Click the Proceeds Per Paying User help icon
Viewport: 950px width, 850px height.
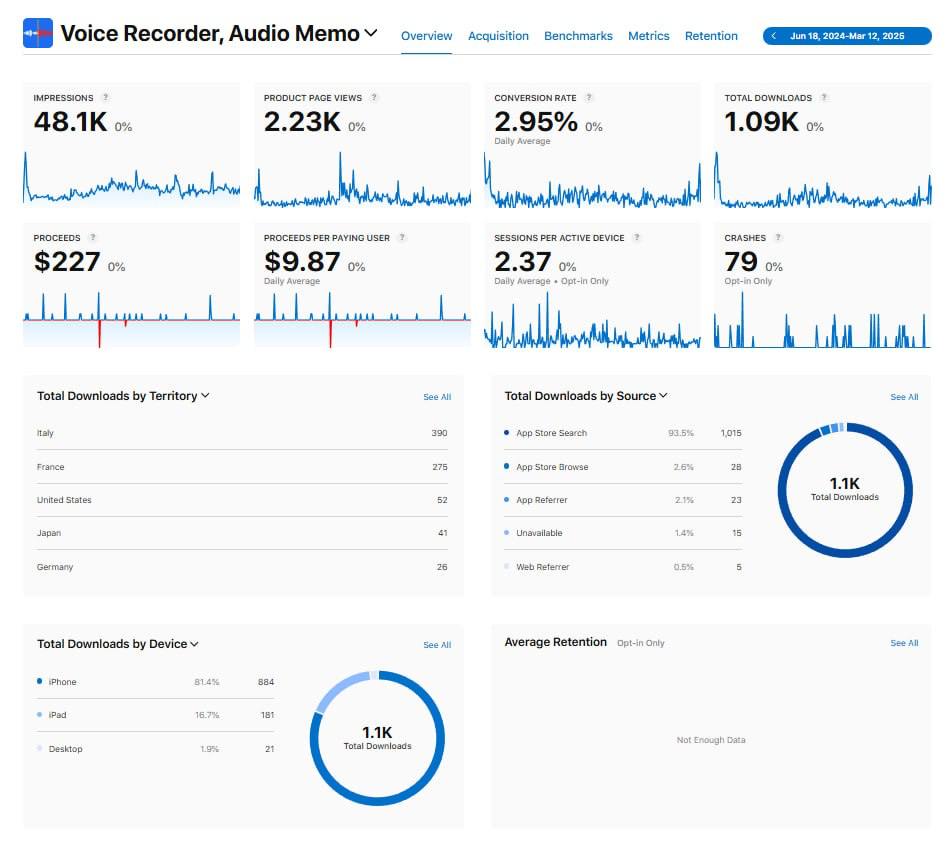click(402, 238)
